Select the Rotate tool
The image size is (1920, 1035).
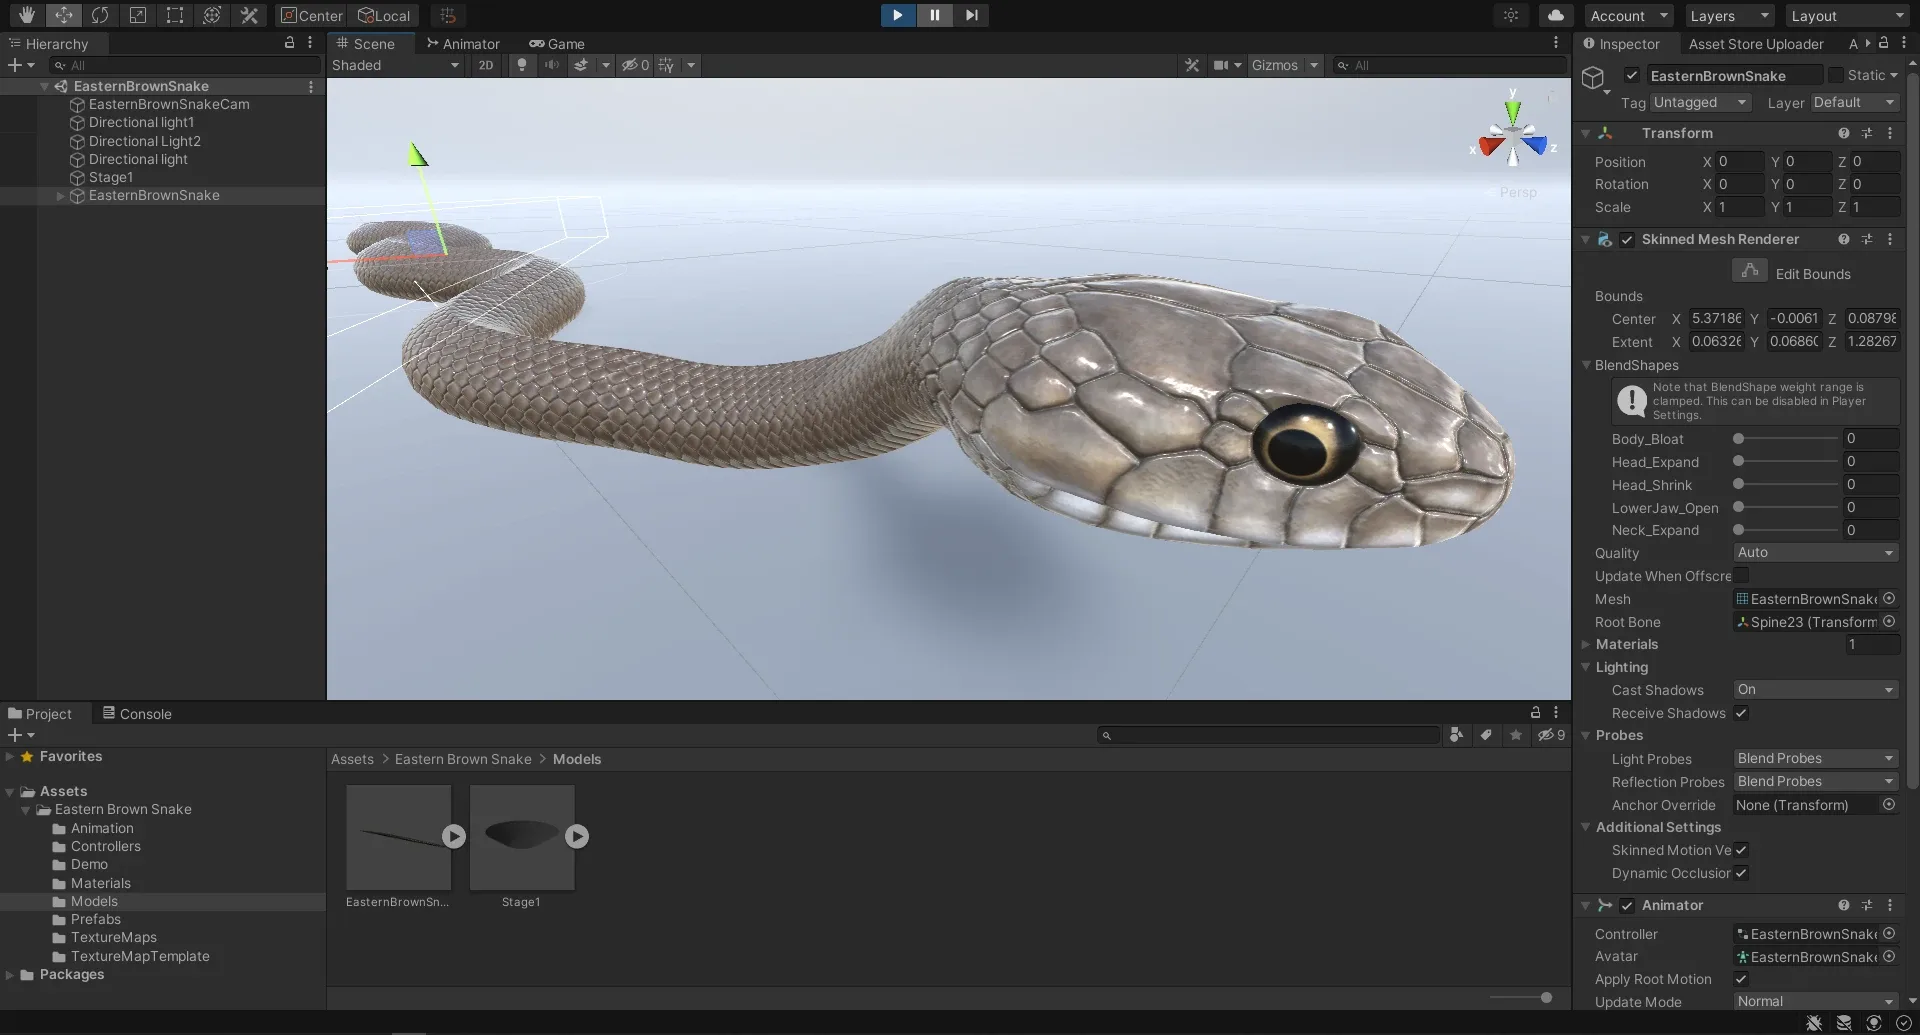(101, 15)
